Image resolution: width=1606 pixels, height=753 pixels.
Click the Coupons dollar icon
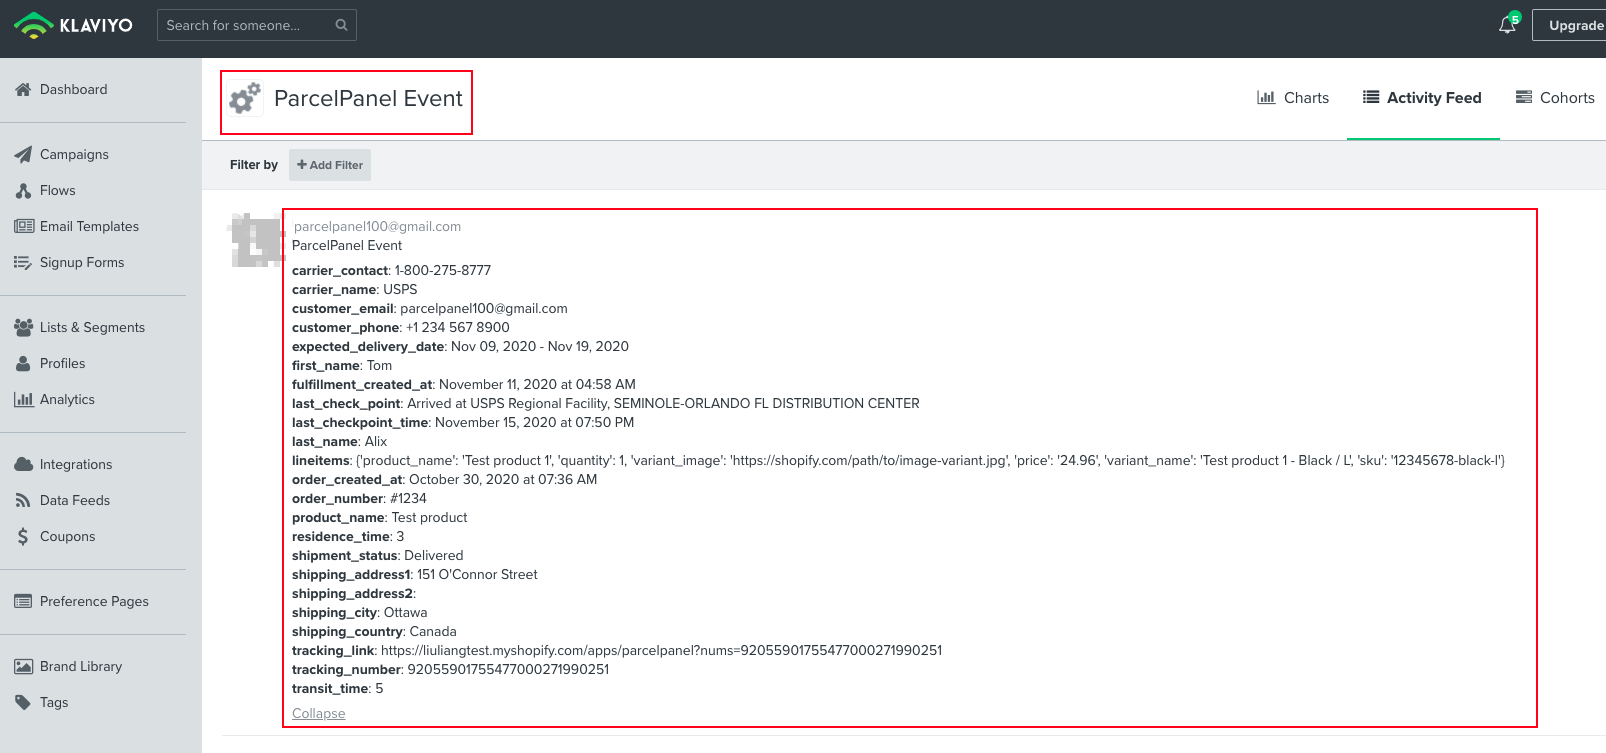(x=23, y=536)
